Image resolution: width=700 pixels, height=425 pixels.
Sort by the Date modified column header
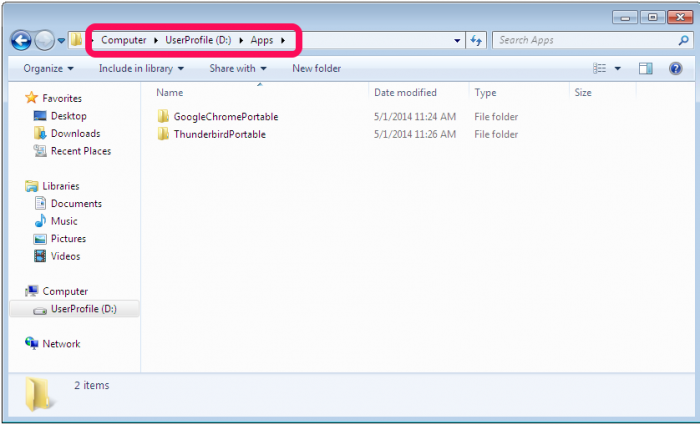point(405,92)
